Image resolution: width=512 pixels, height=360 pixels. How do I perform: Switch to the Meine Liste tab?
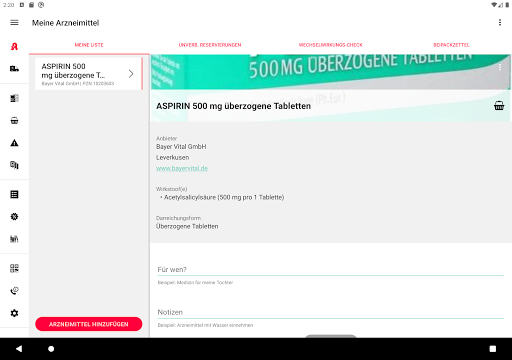coord(89,45)
